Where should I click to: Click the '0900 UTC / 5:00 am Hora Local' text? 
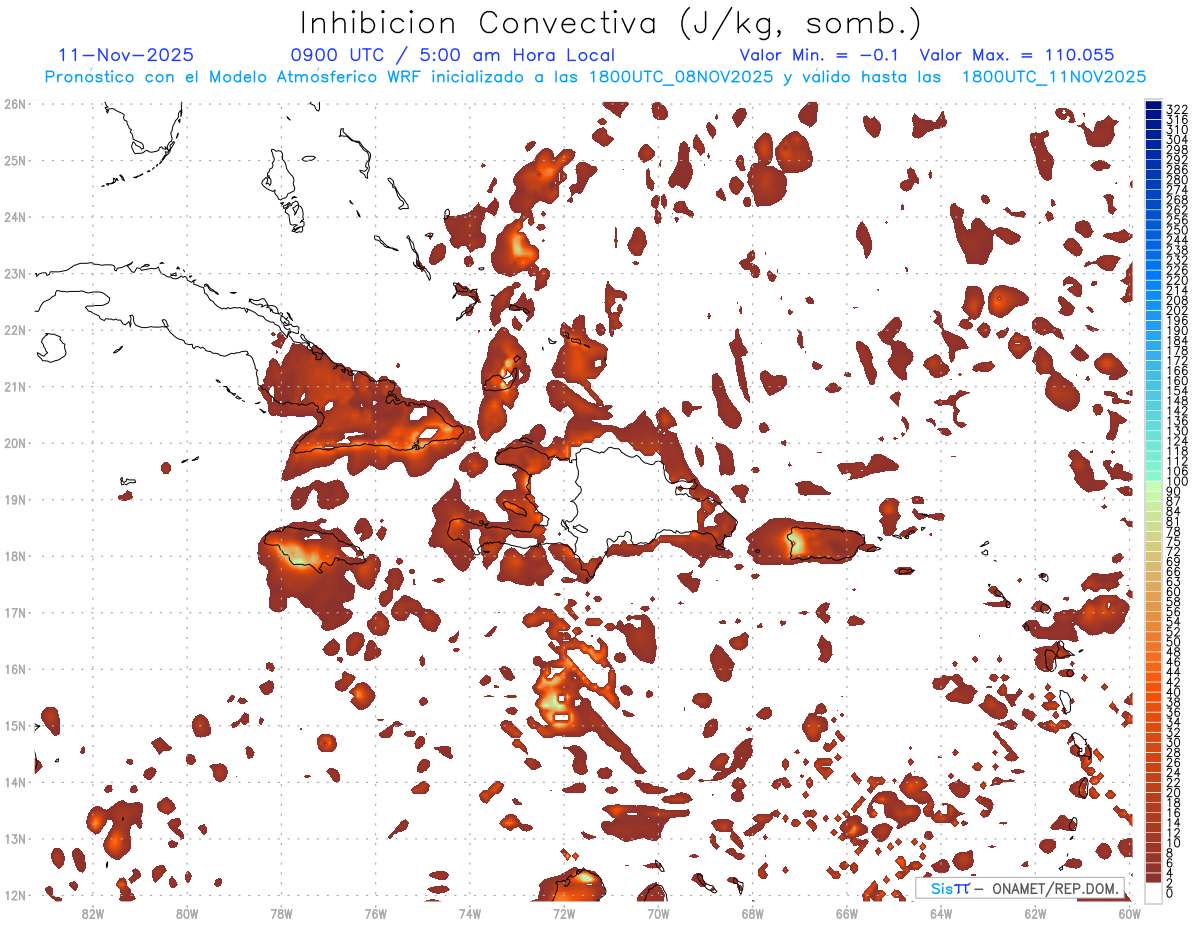click(x=453, y=55)
